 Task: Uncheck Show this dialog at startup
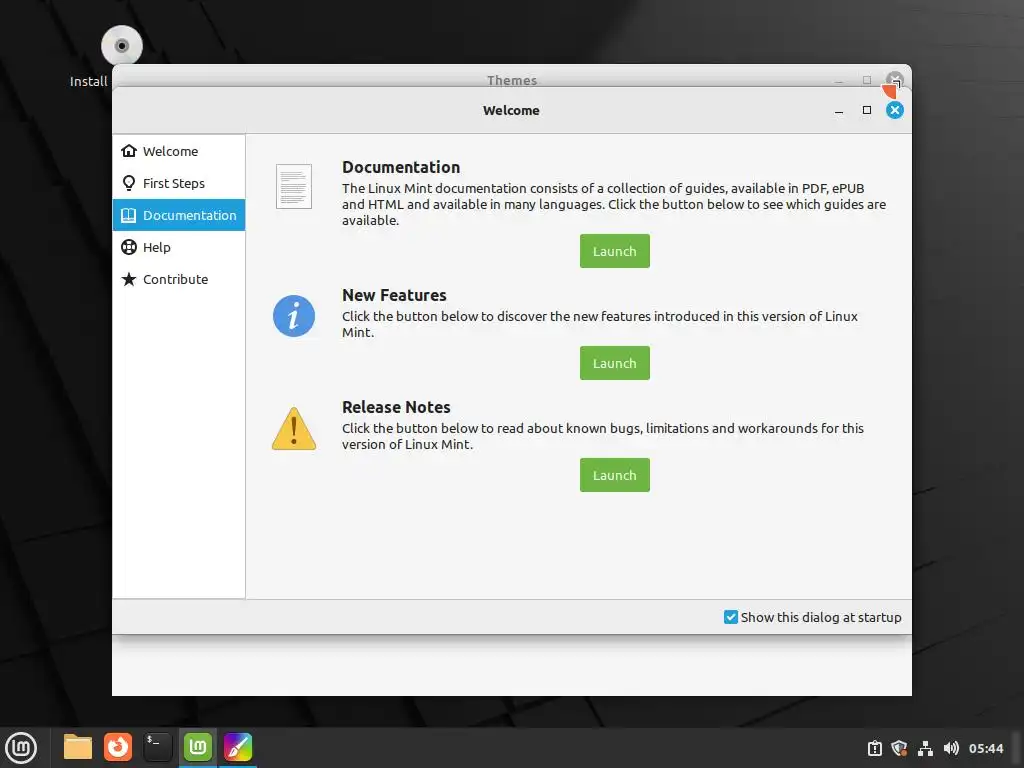[731, 617]
